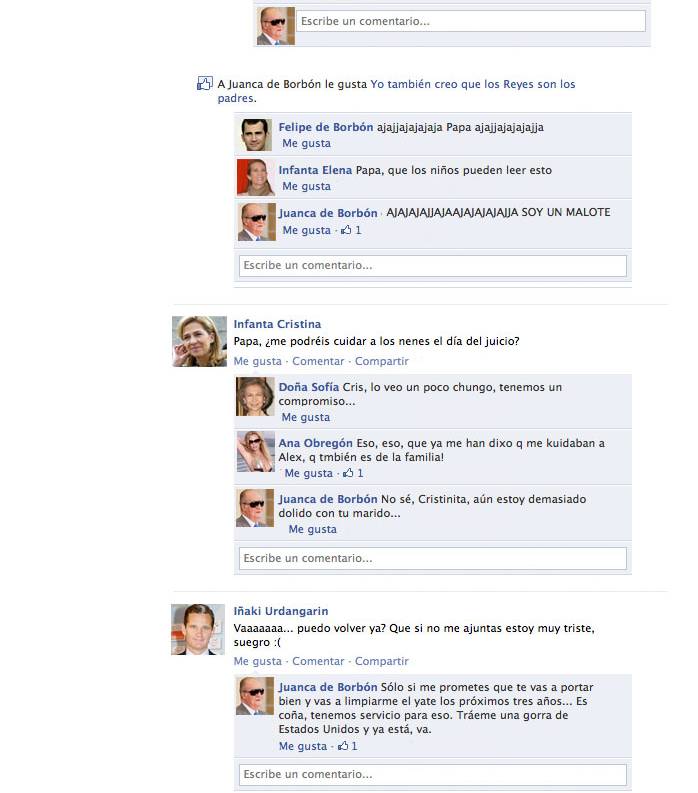The width and height of the screenshot is (698, 793).
Task: Open Iñaki Urdangarin's profile picture
Action: pos(198,629)
